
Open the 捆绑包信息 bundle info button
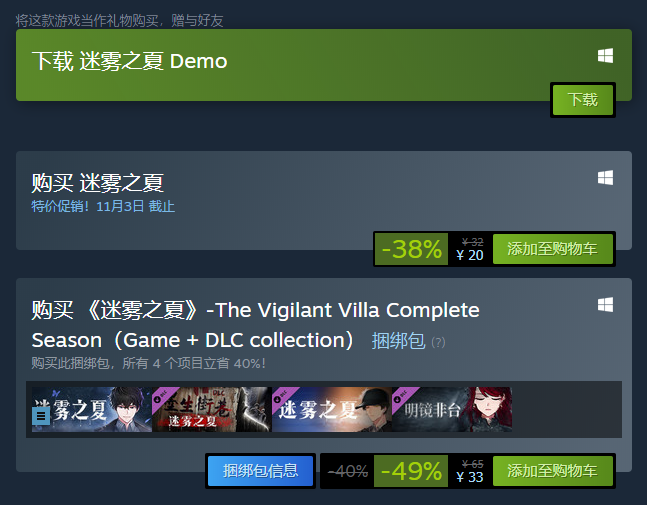click(260, 471)
